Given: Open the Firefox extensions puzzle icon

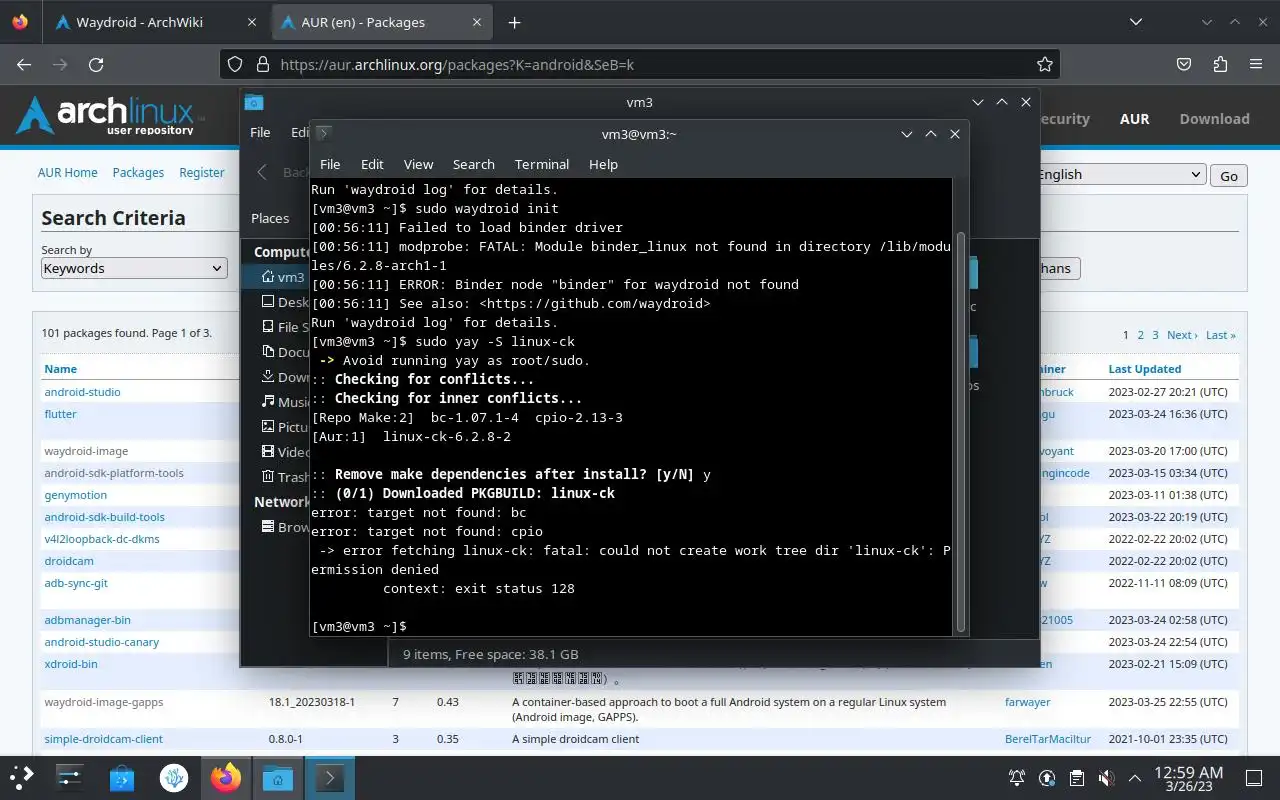Looking at the screenshot, I should click(x=1219, y=64).
